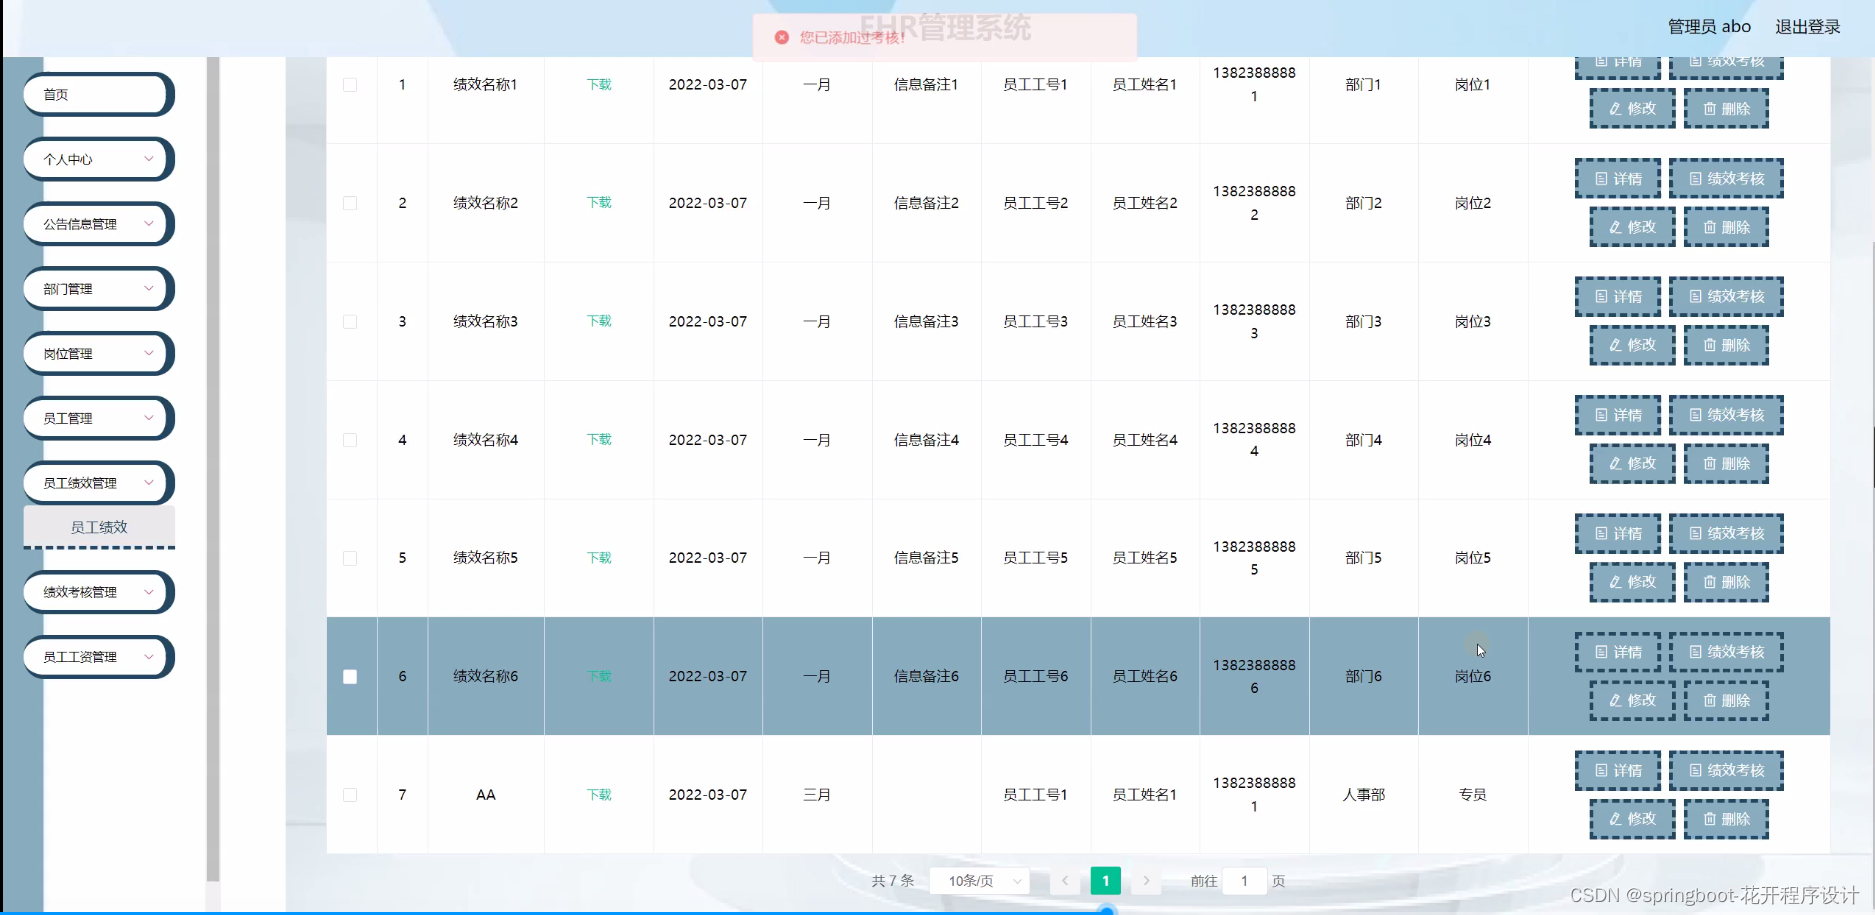The width and height of the screenshot is (1875, 915).
Task: Open 详情 for the AA record
Action: 1617,770
